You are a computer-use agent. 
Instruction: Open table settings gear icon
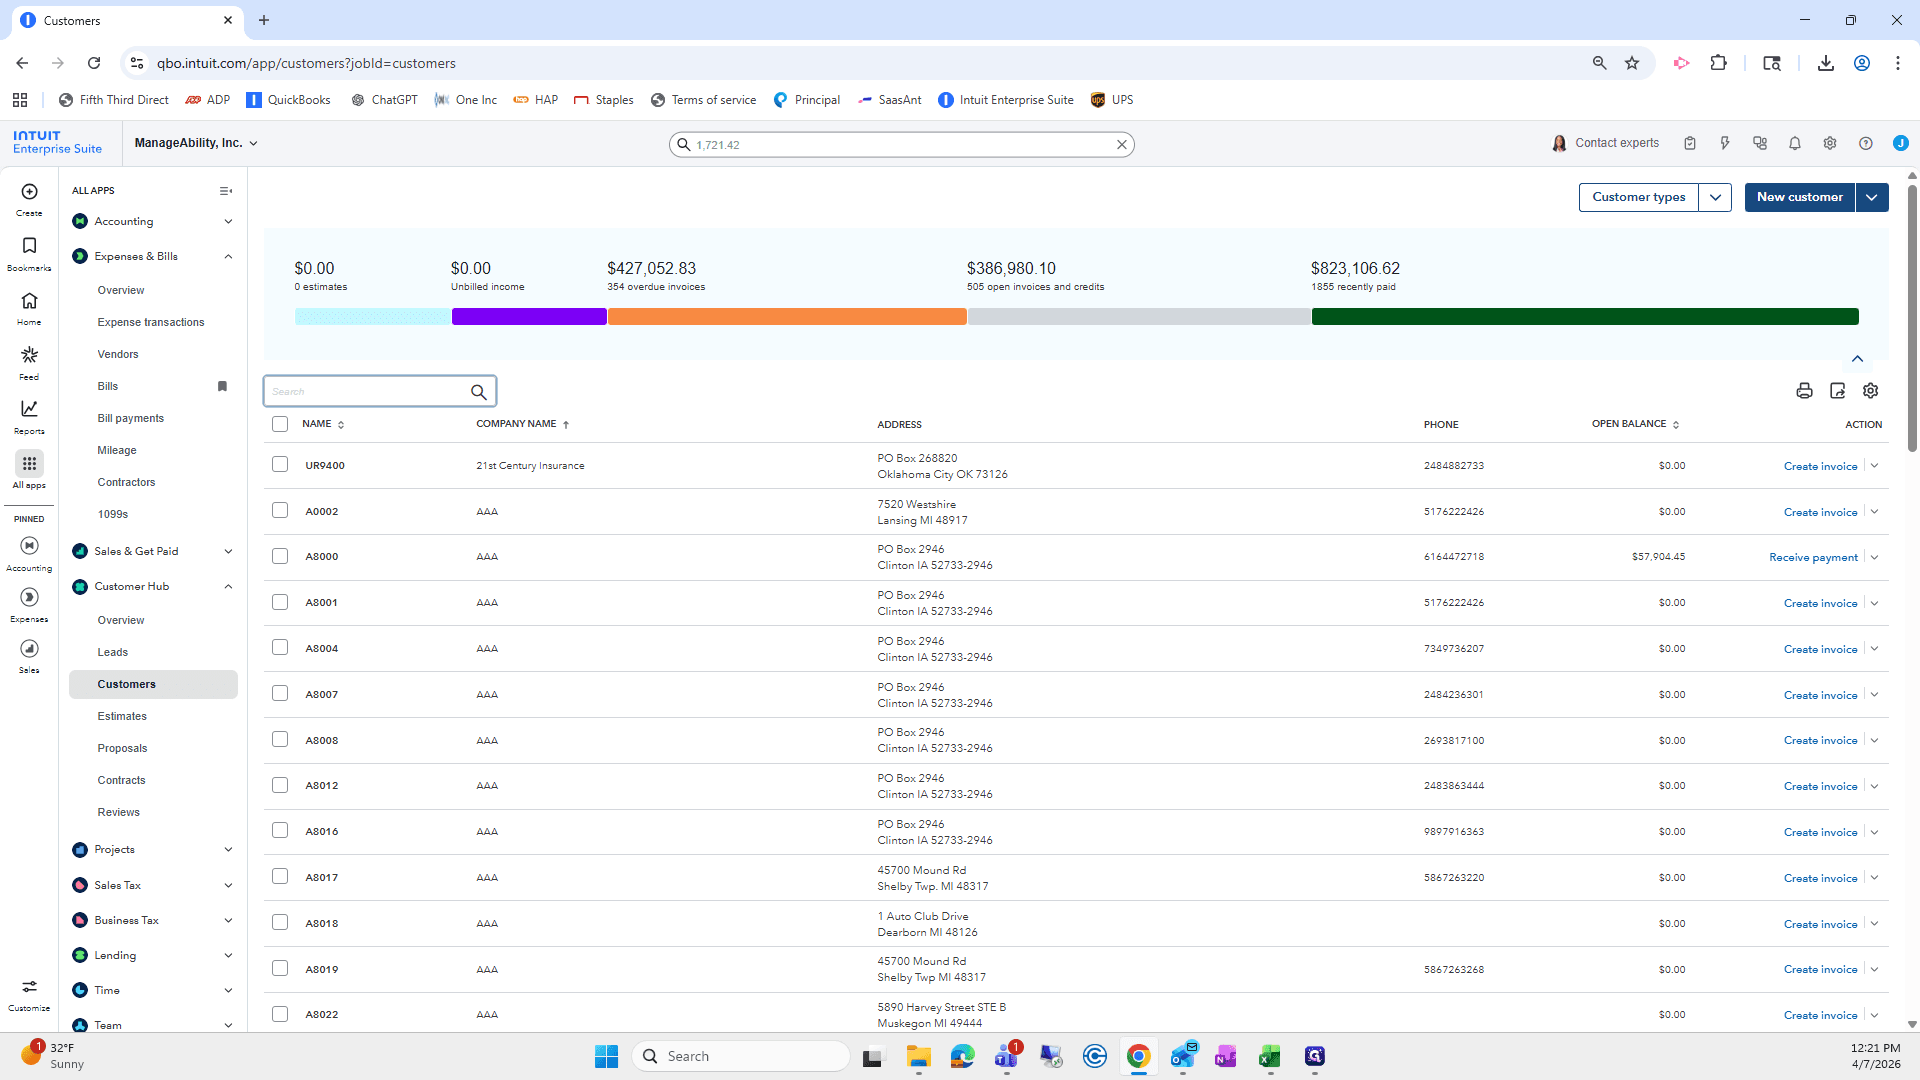click(x=1871, y=391)
